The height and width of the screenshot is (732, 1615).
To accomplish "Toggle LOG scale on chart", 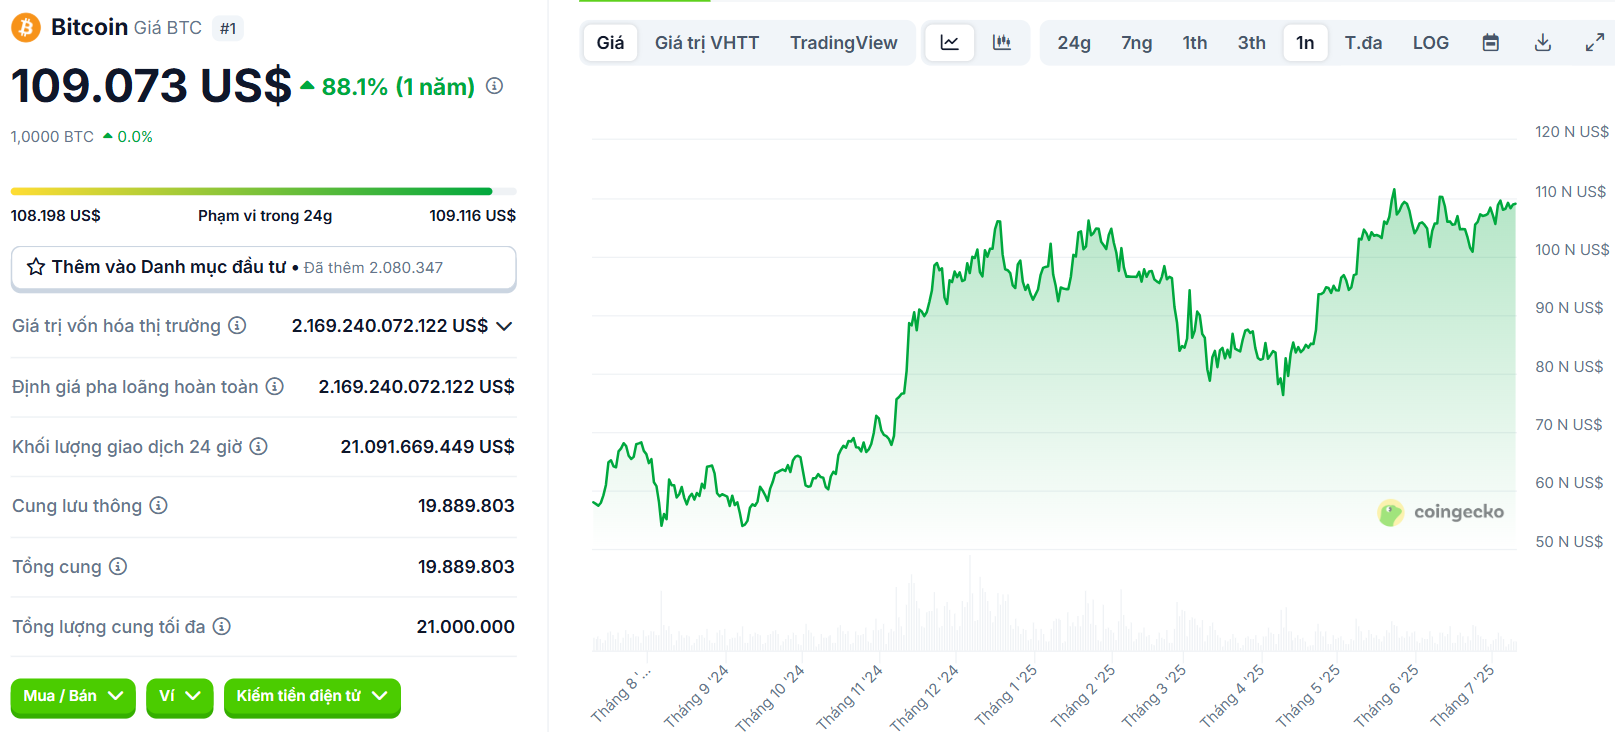I will coord(1431,43).
